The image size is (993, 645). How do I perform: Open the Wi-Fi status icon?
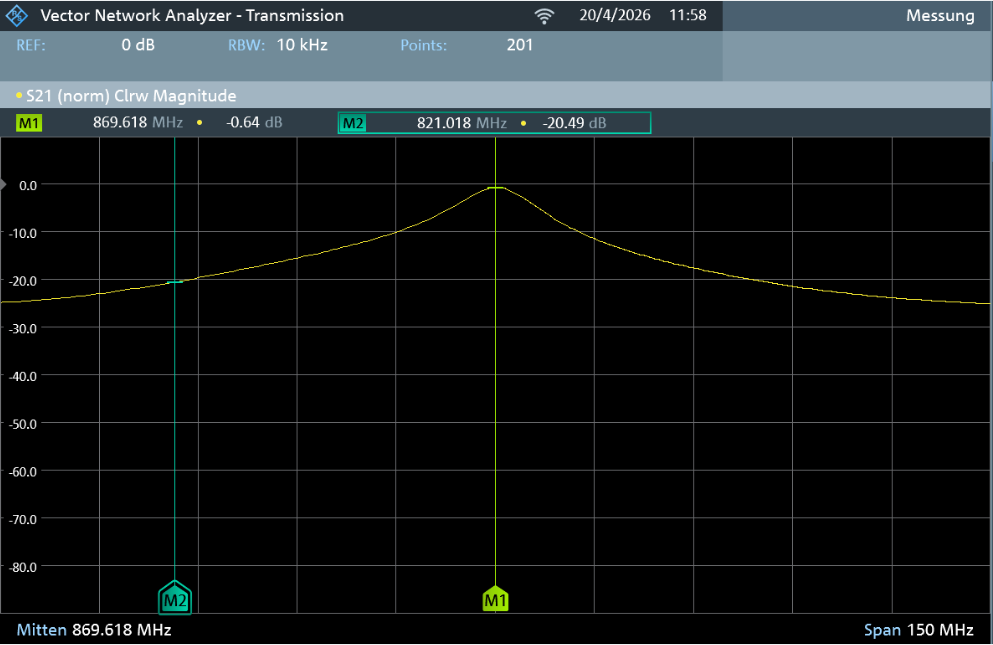(x=544, y=16)
